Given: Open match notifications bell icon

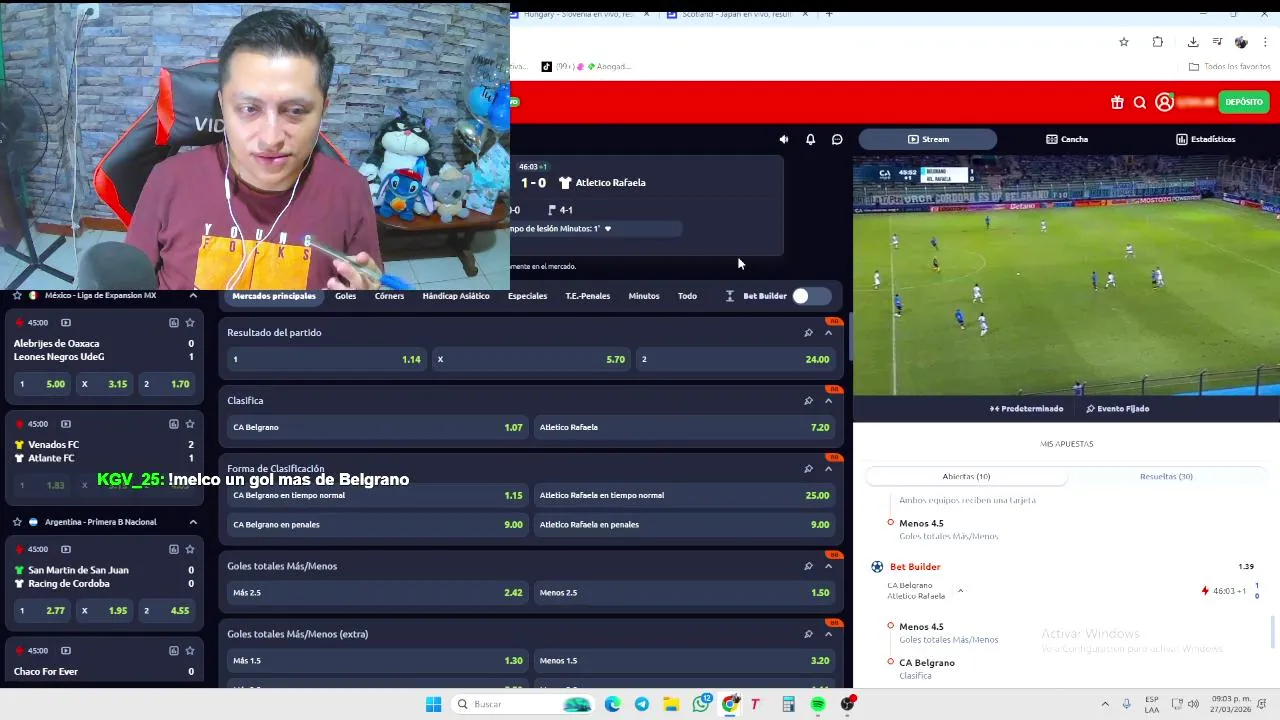Looking at the screenshot, I should pyautogui.click(x=810, y=139).
